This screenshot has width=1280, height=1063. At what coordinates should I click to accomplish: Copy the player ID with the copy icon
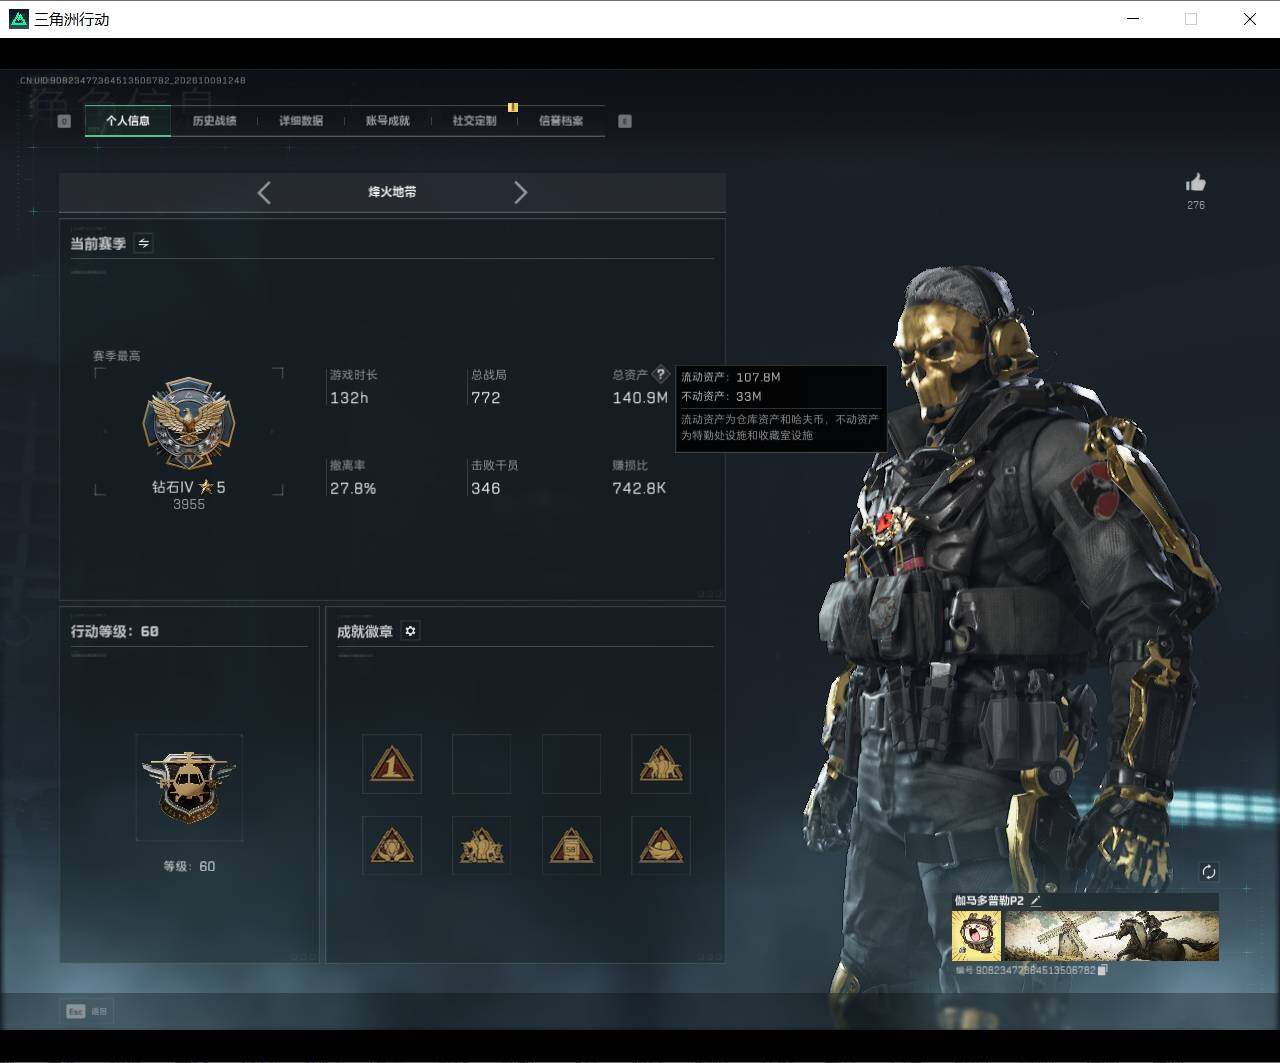(1102, 970)
